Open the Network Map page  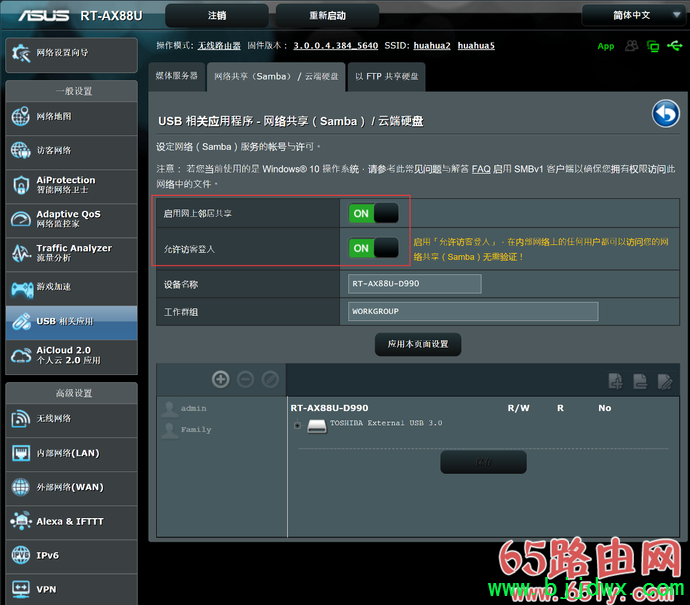[71, 117]
